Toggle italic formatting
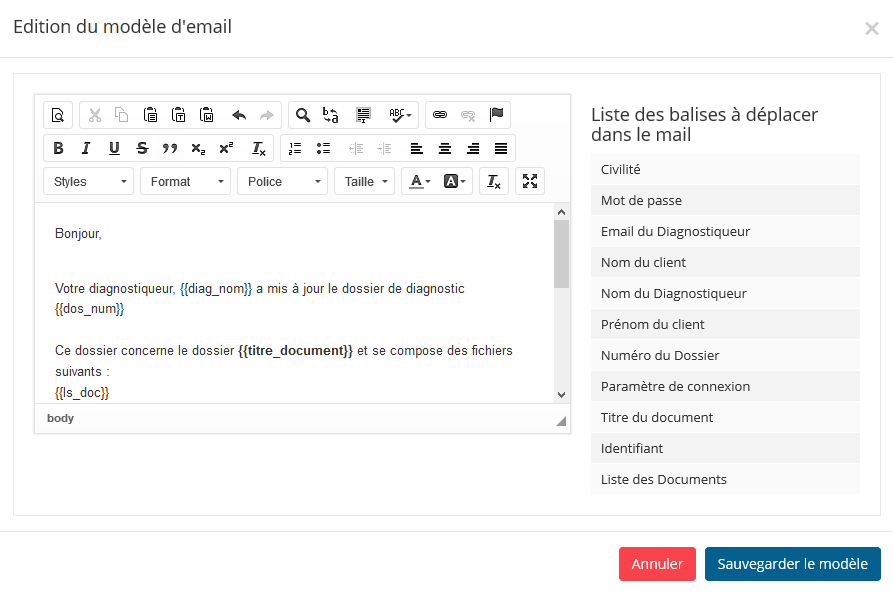Viewport: 893px width, 594px height. [x=86, y=149]
